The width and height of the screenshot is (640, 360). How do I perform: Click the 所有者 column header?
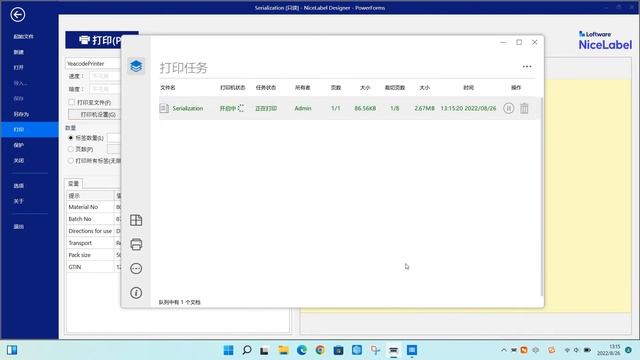pyautogui.click(x=302, y=87)
